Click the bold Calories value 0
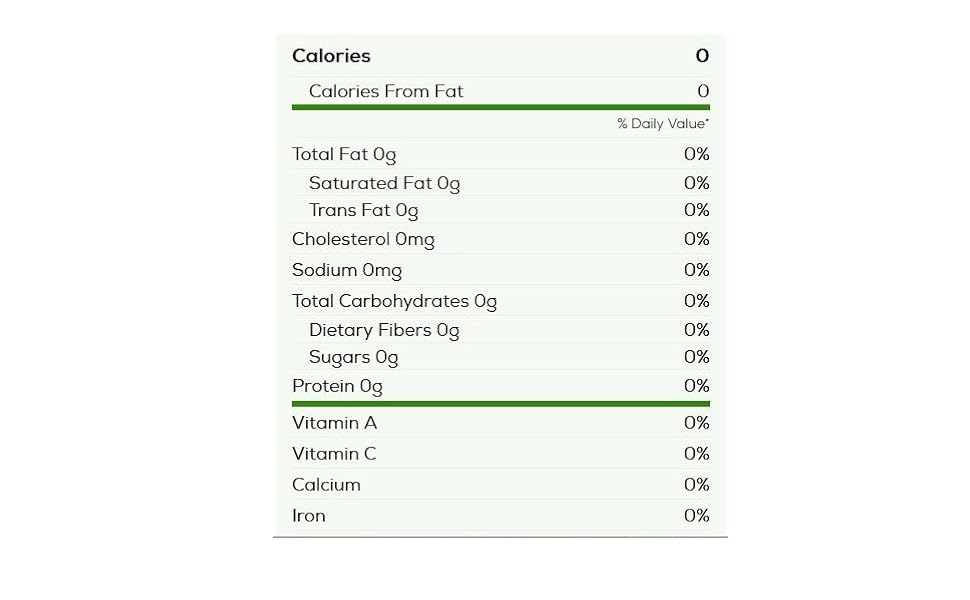Screen dimensions: 970x600 tap(702, 56)
